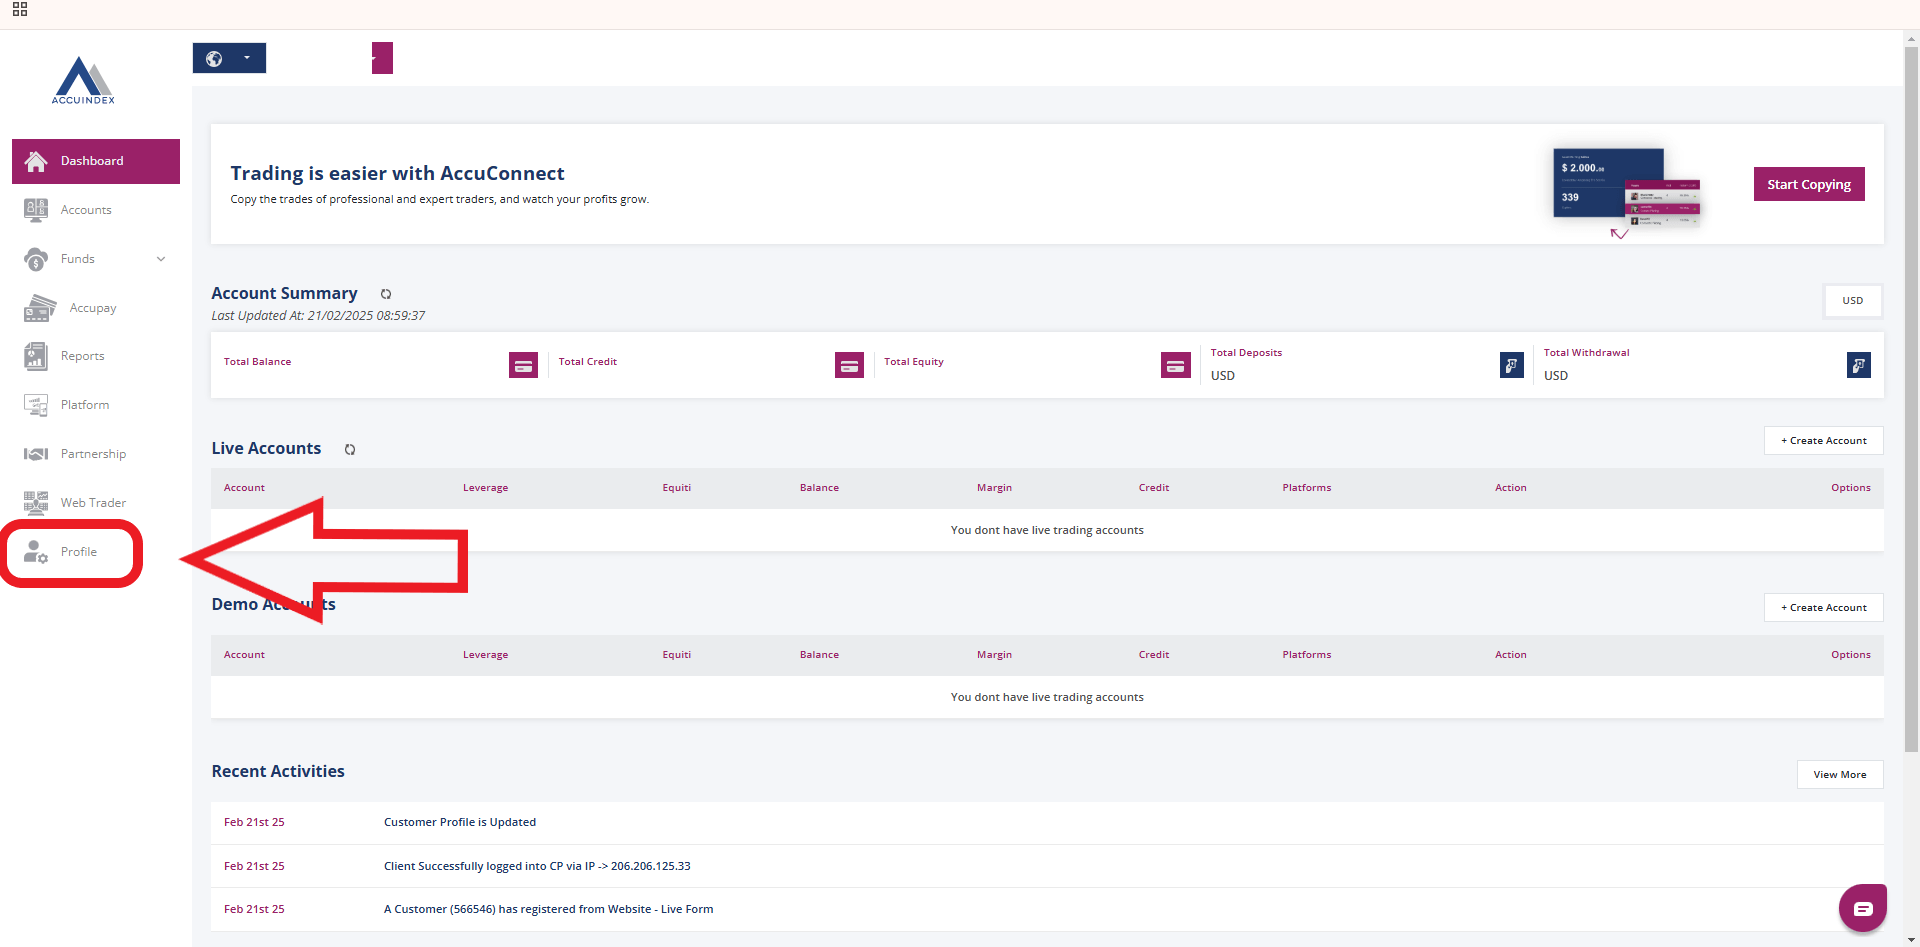Click the Total Equity card icon

[x=1176, y=365]
